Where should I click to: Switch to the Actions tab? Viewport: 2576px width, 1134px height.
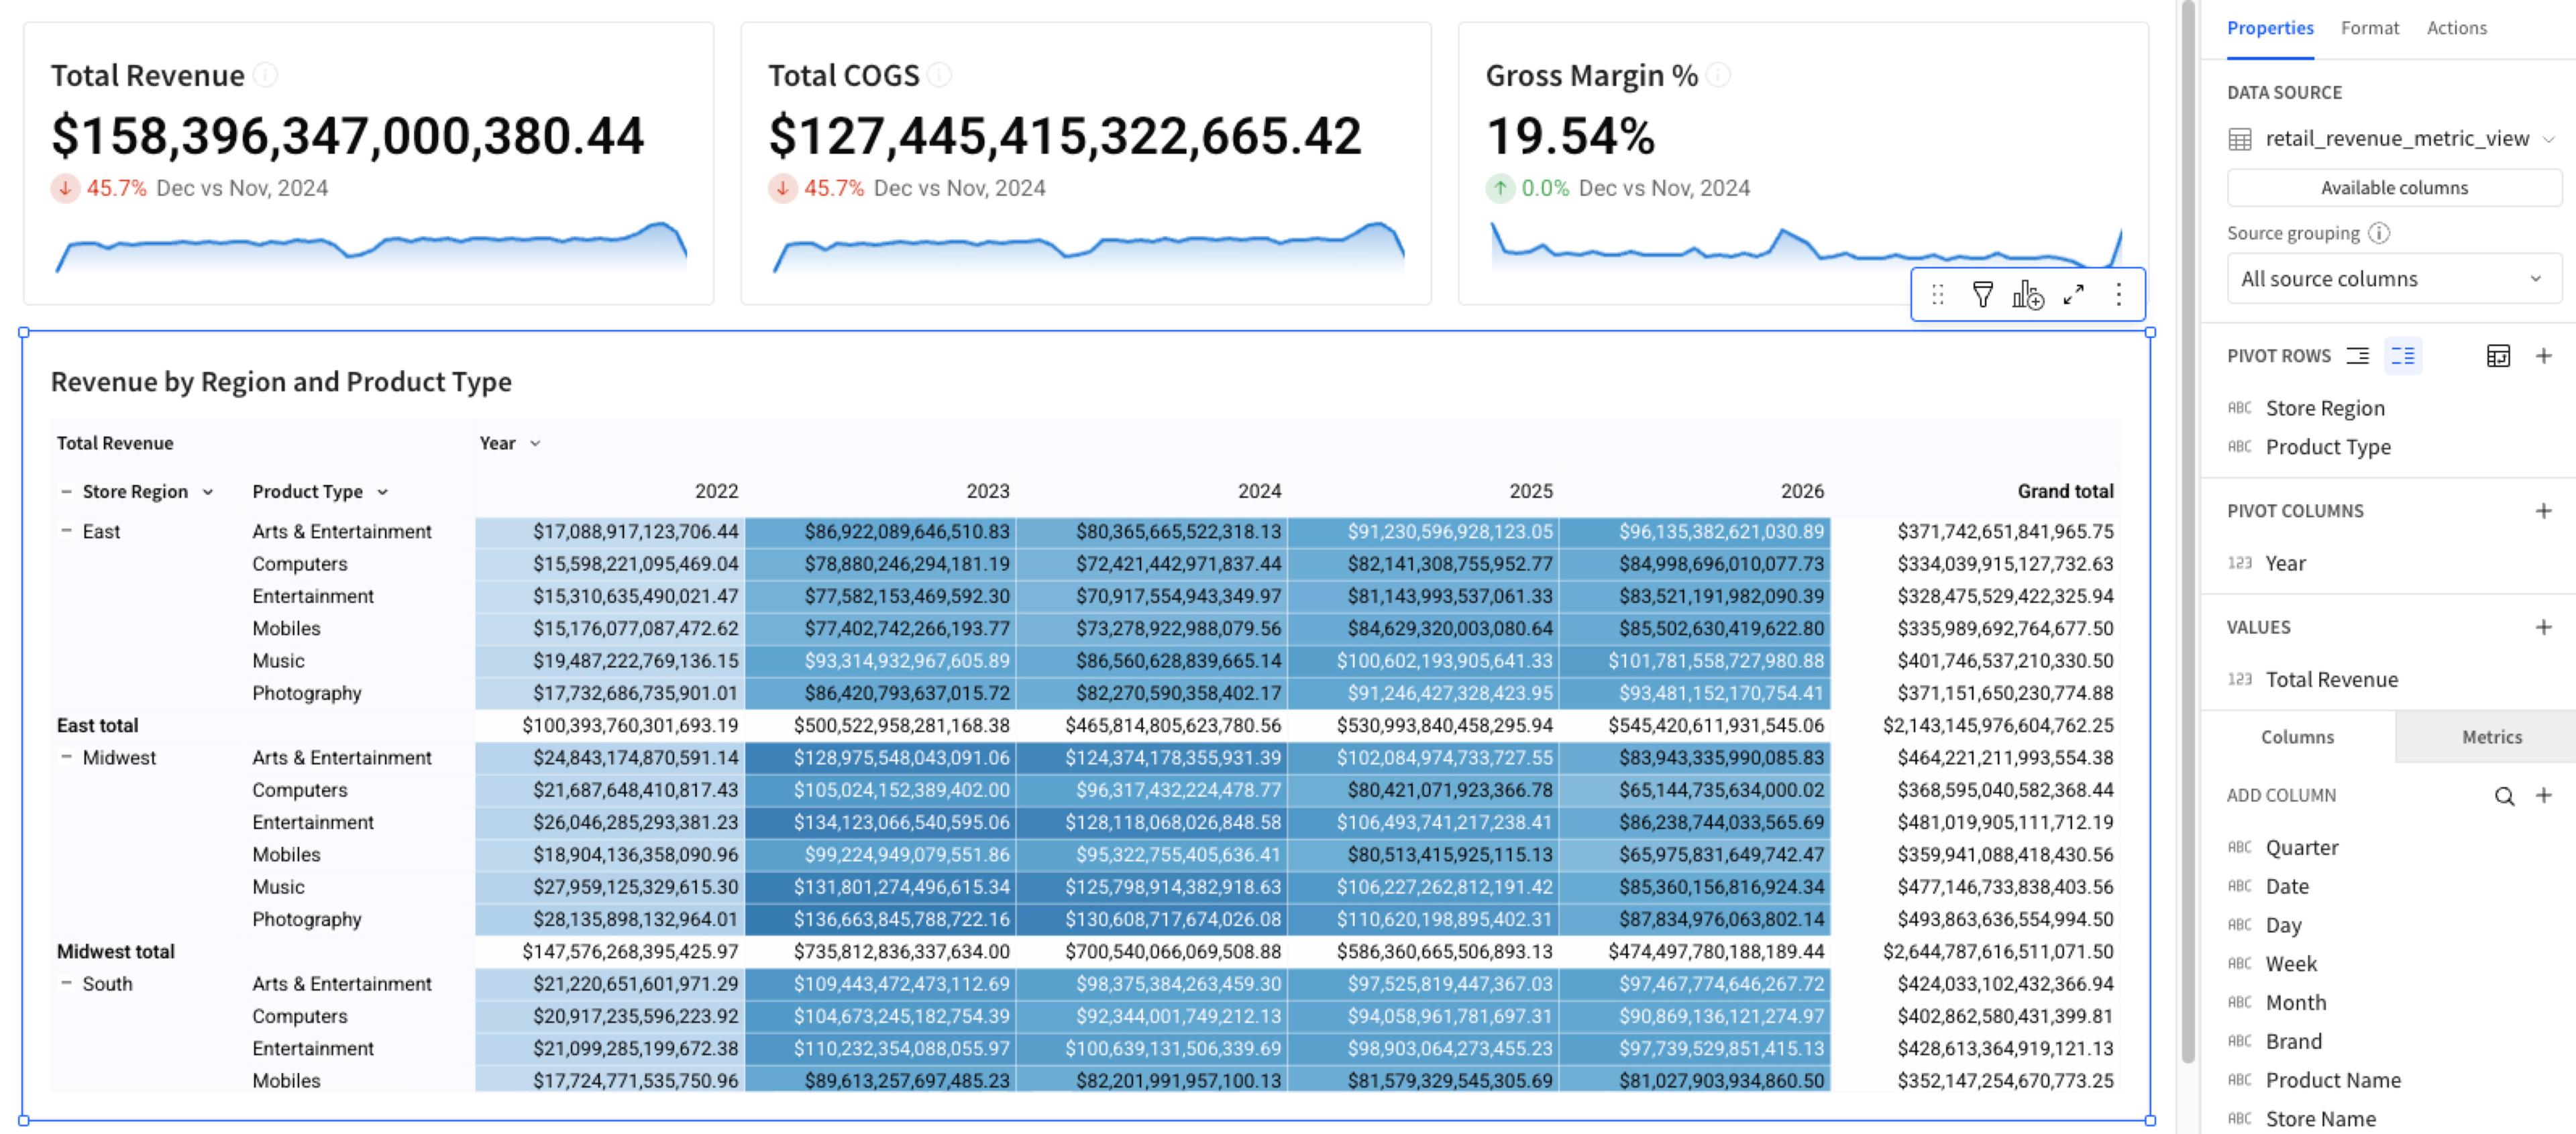(2456, 28)
